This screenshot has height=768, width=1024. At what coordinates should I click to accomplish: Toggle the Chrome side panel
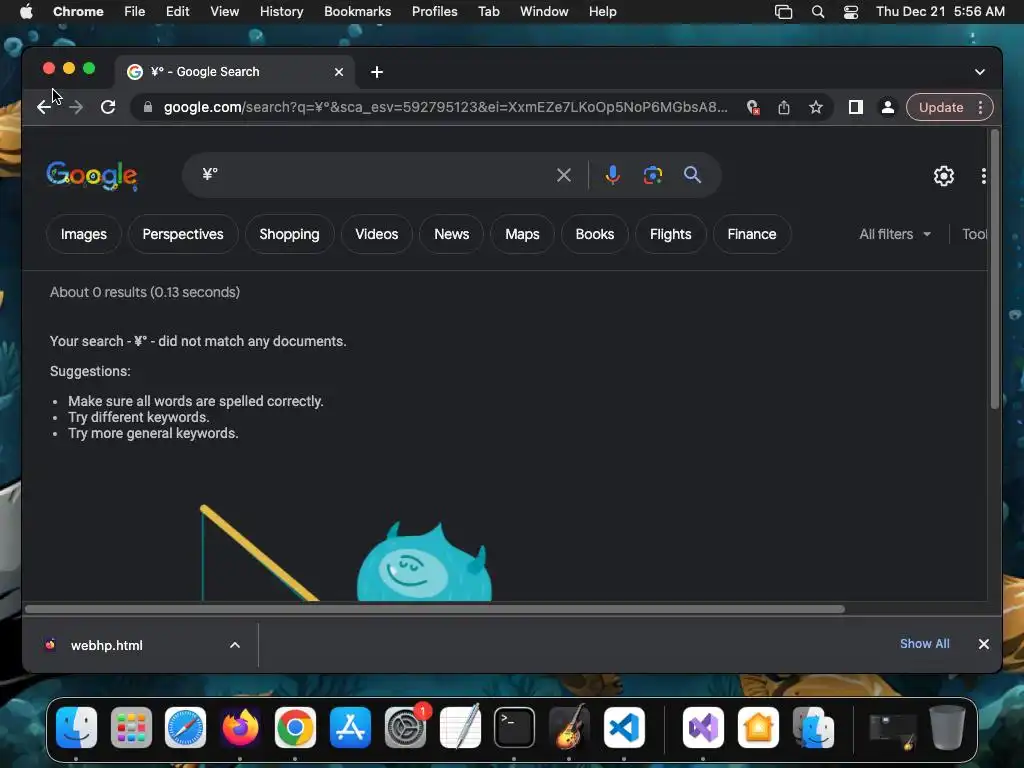click(856, 107)
